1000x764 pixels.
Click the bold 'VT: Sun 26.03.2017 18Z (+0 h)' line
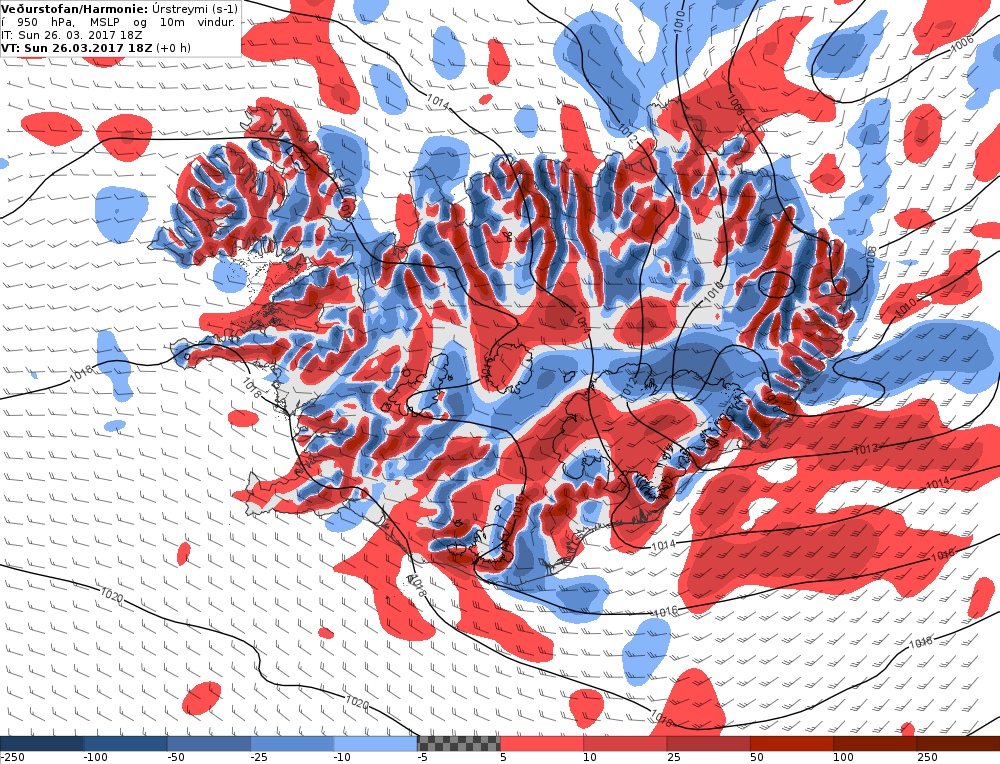coord(96,48)
